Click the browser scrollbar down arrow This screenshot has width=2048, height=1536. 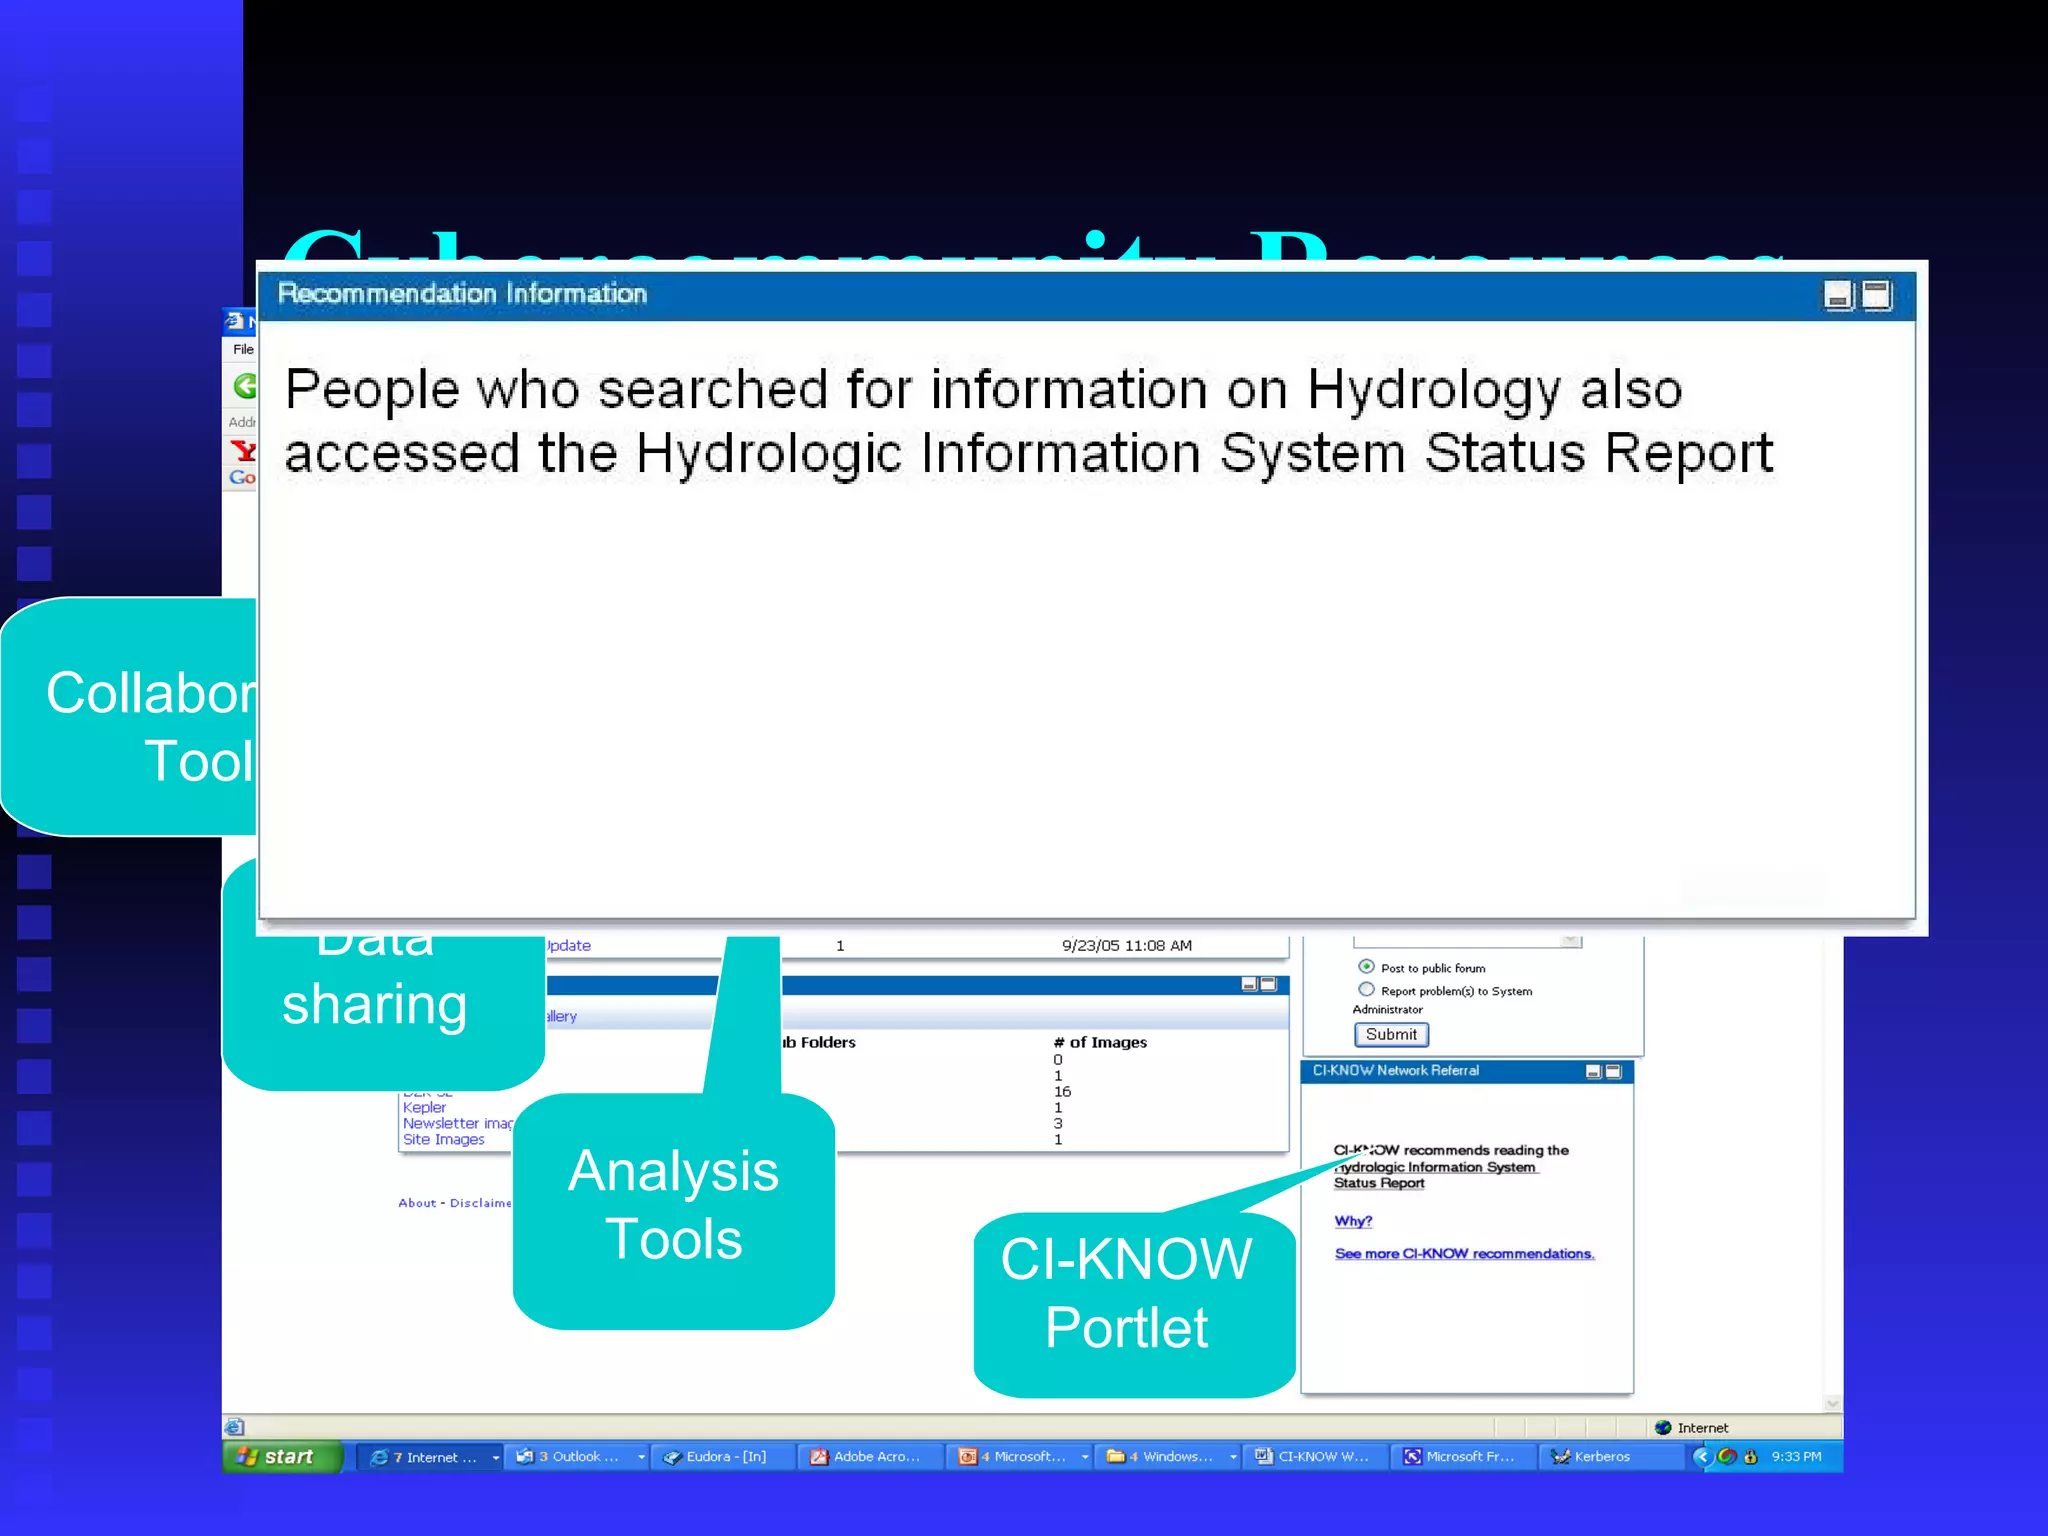tap(1833, 1404)
